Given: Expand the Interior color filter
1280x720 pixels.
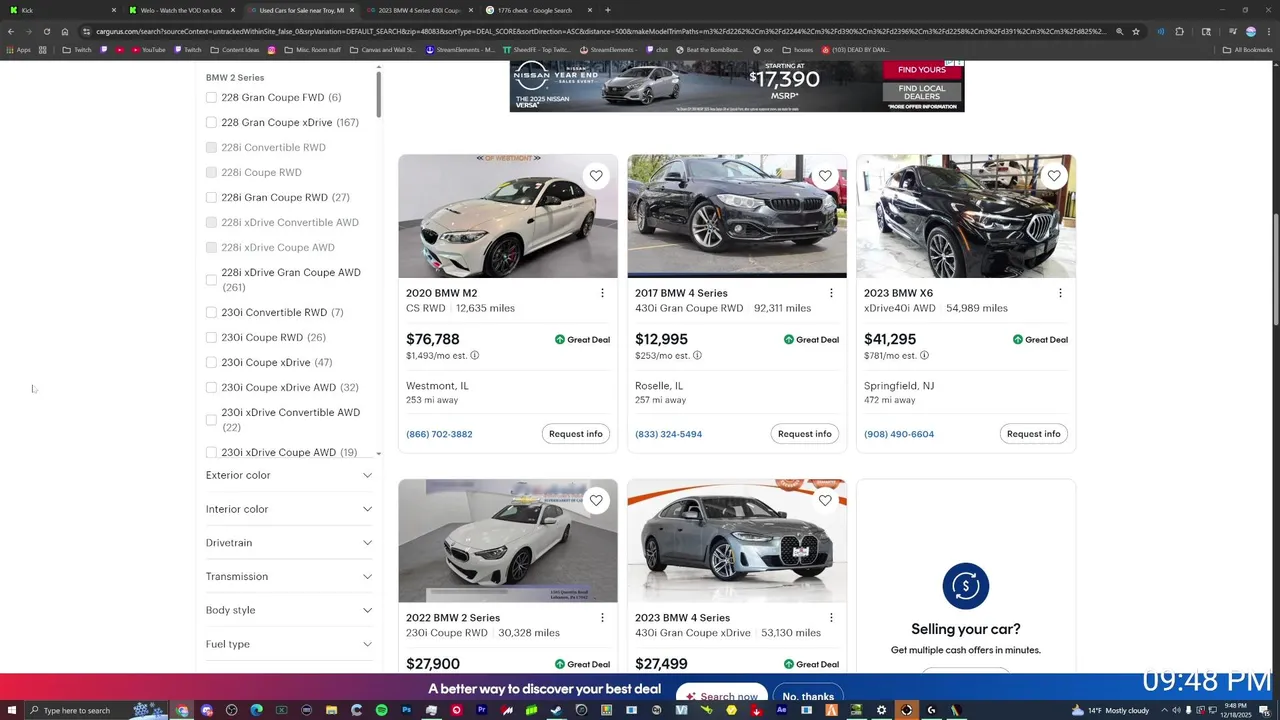Looking at the screenshot, I should (289, 509).
